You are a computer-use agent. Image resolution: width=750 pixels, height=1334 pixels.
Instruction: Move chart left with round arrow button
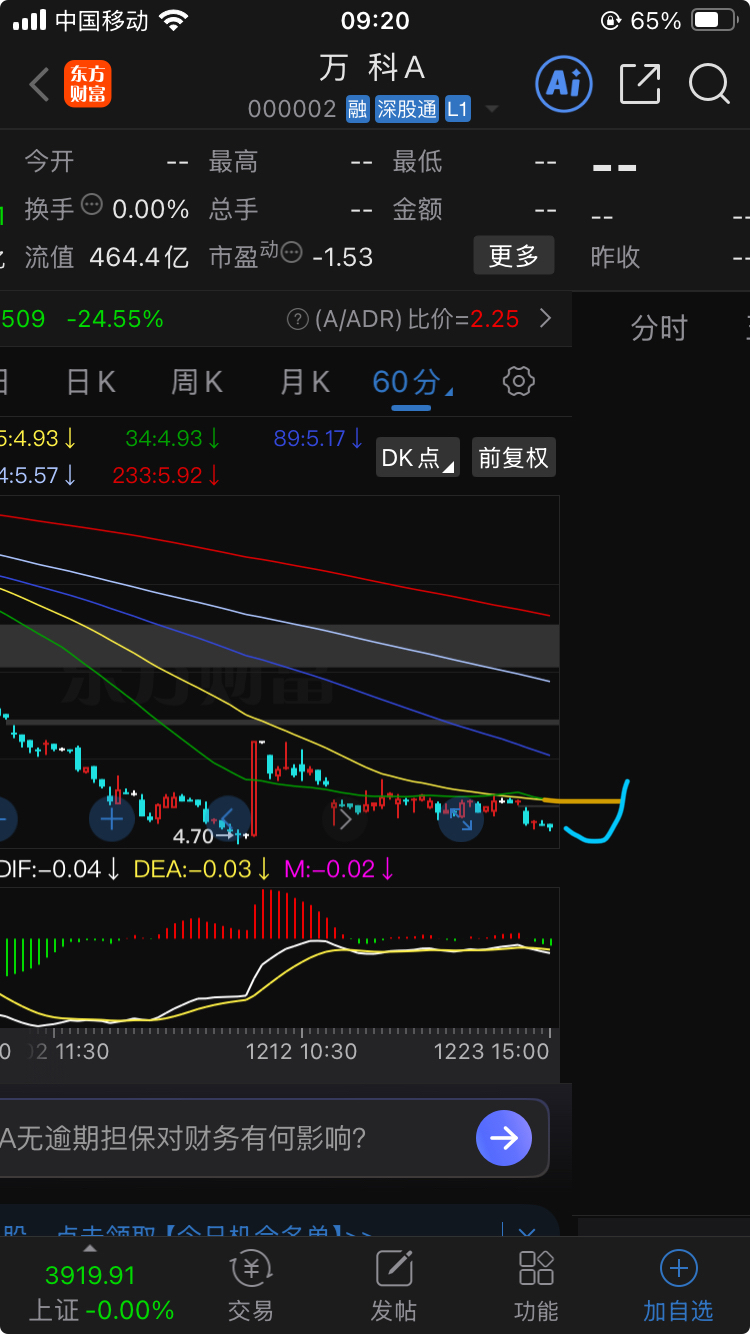226,819
